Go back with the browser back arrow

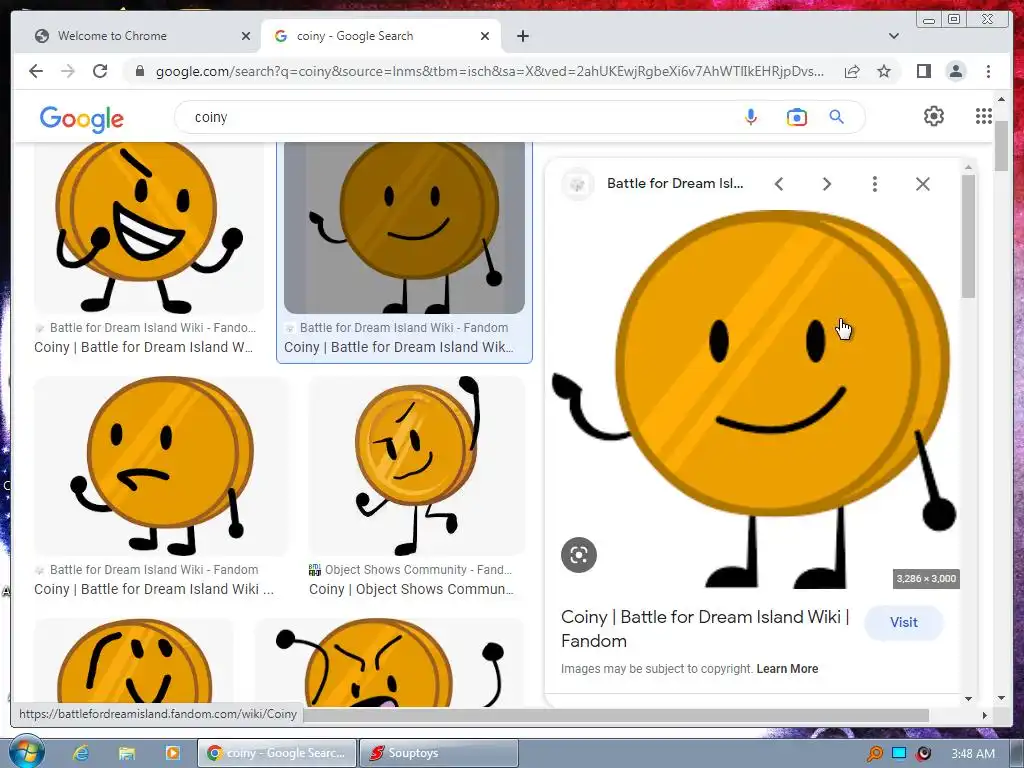pos(36,71)
